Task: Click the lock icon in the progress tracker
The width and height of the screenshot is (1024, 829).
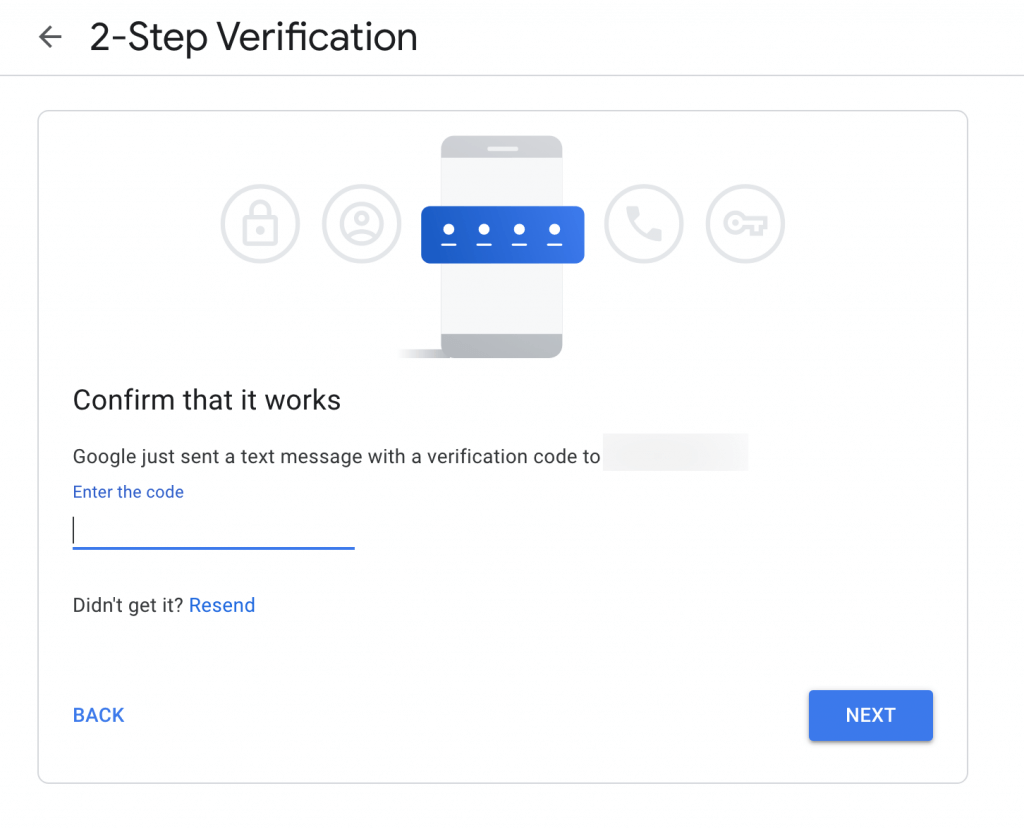Action: click(260, 224)
